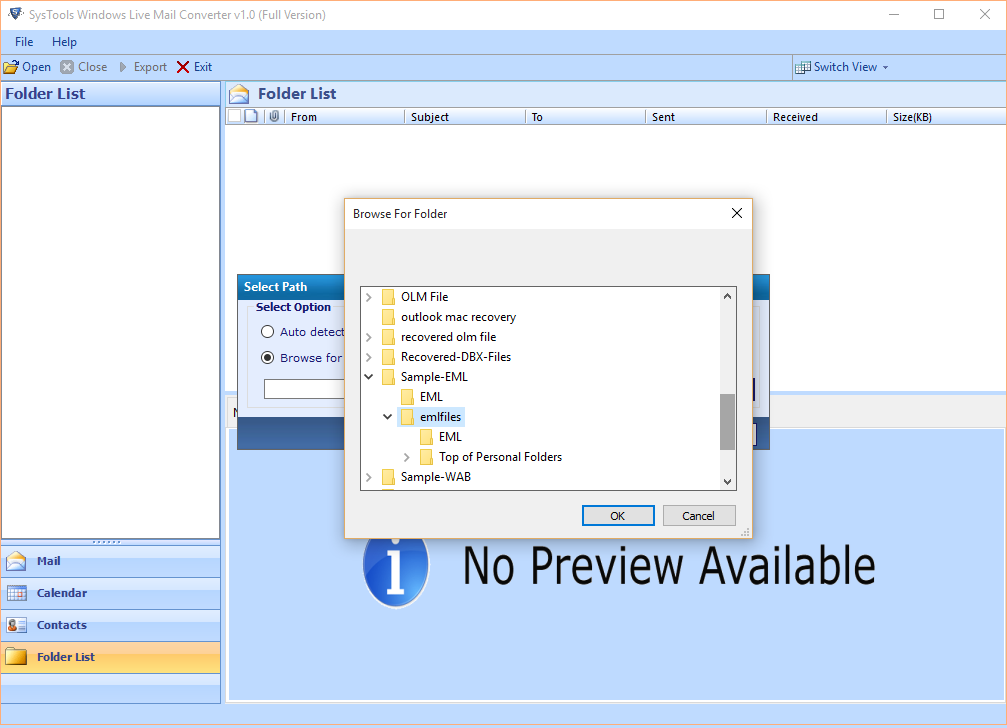Minimize the application window
Viewport: 1007px width, 728px height.
coord(893,14)
